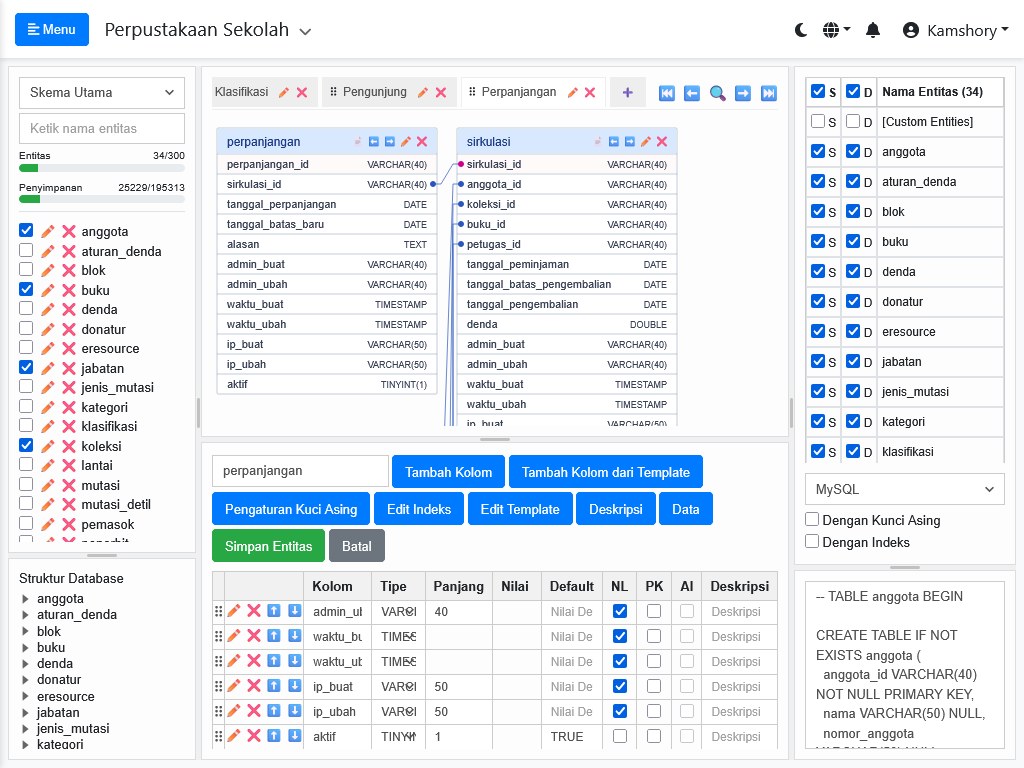
Task: Delete the aktif column row
Action: pyautogui.click(x=254, y=736)
